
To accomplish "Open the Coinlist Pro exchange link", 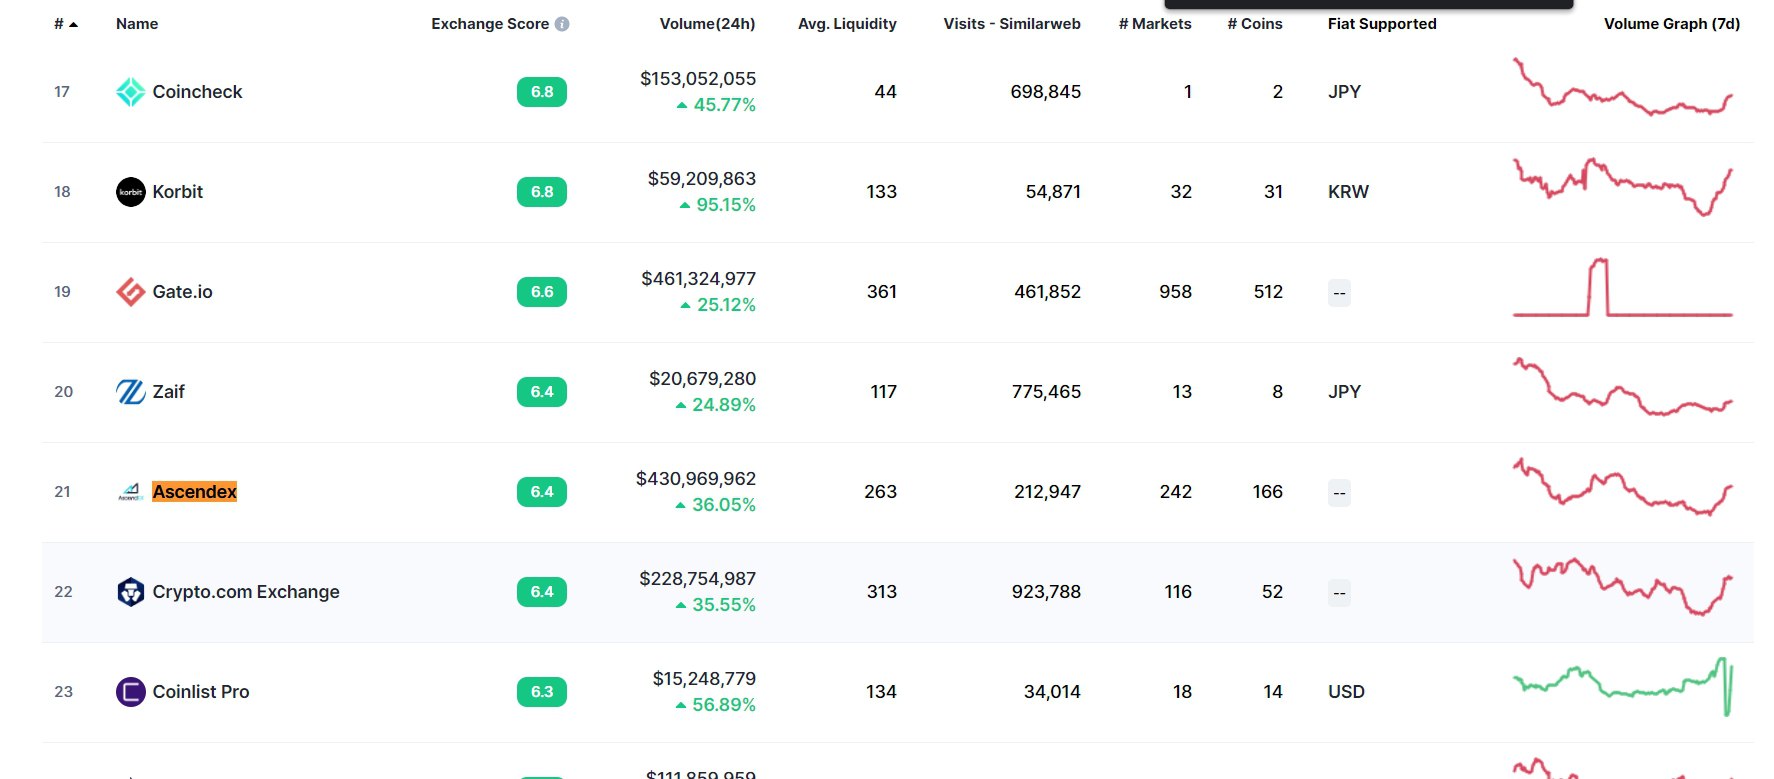I will tap(201, 692).
